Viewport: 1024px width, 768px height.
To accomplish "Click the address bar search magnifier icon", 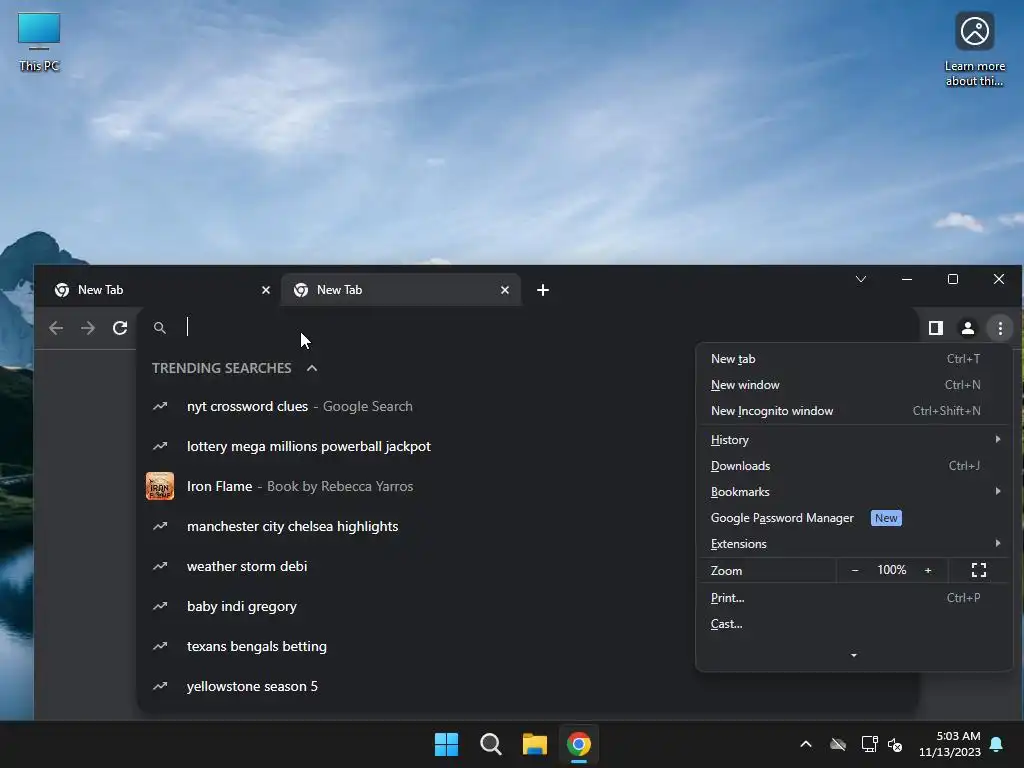I will [x=159, y=328].
